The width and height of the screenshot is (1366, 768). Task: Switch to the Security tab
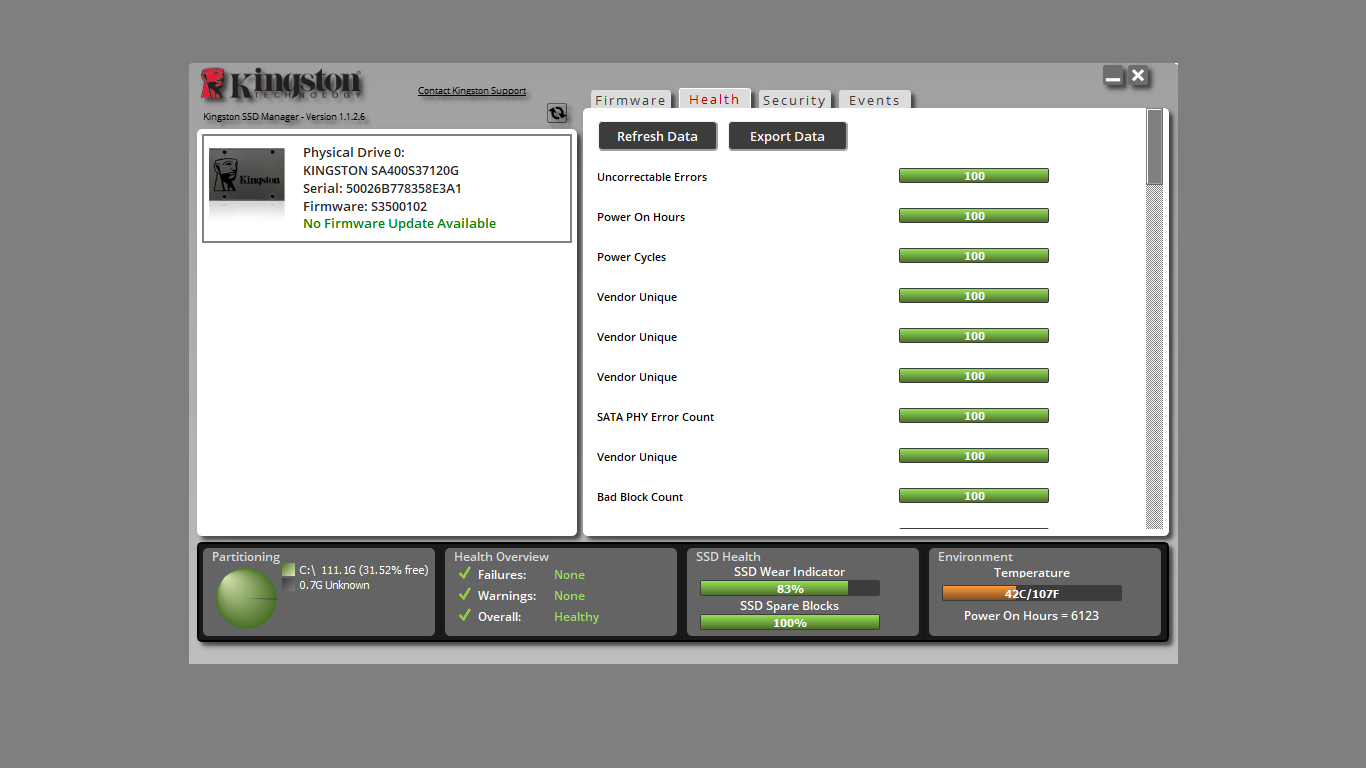[x=794, y=100]
